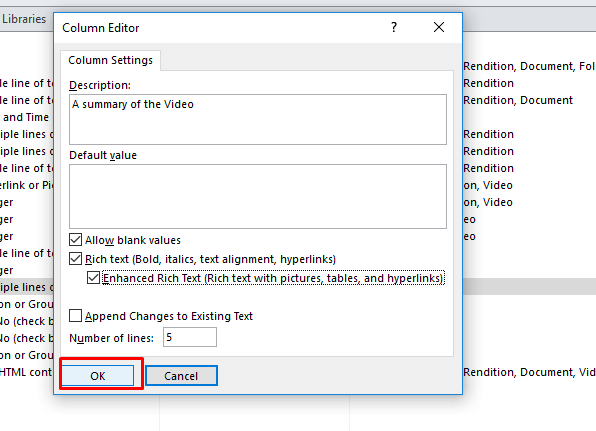Click in the Default value text area

(x=258, y=196)
